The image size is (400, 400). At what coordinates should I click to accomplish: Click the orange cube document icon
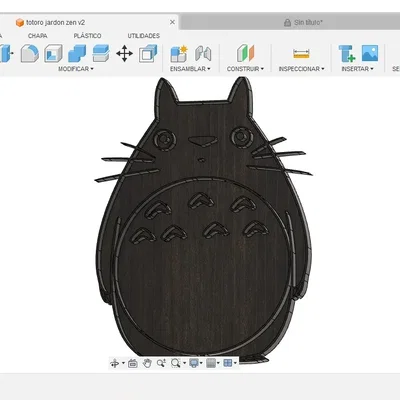point(20,23)
